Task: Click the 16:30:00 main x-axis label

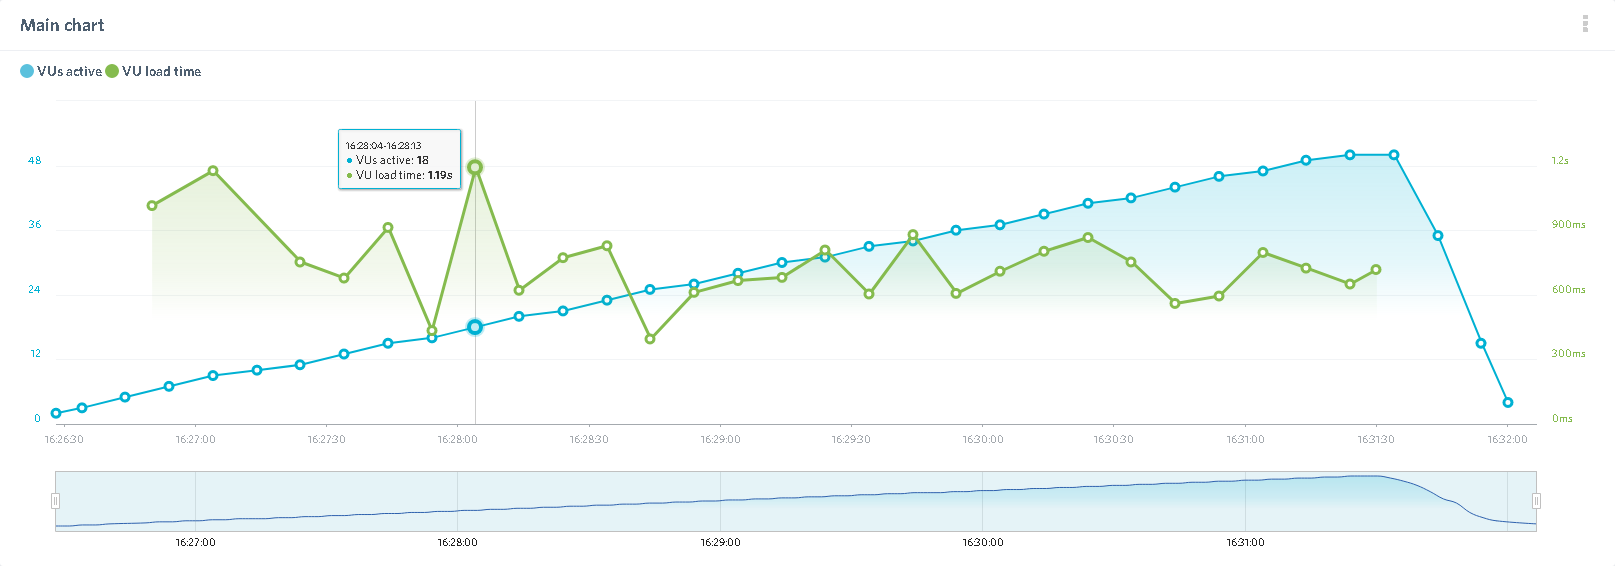Action: (983, 439)
